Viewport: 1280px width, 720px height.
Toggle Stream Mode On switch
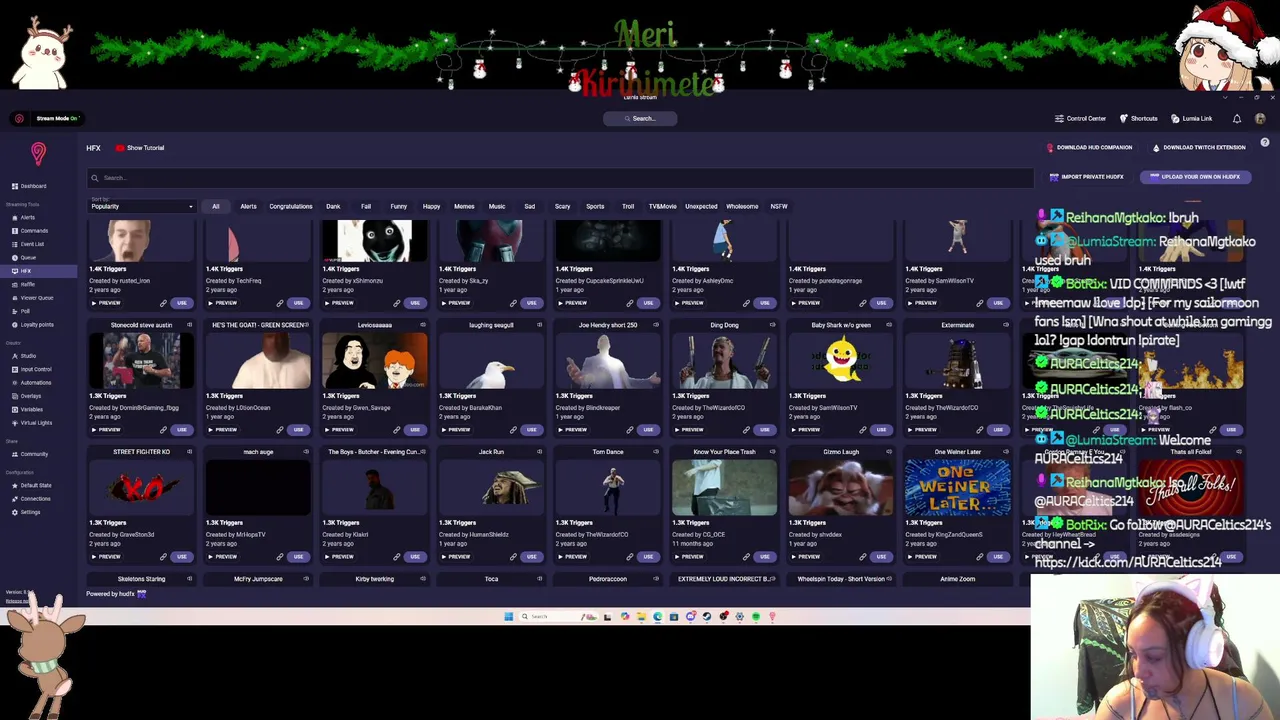click(46, 118)
